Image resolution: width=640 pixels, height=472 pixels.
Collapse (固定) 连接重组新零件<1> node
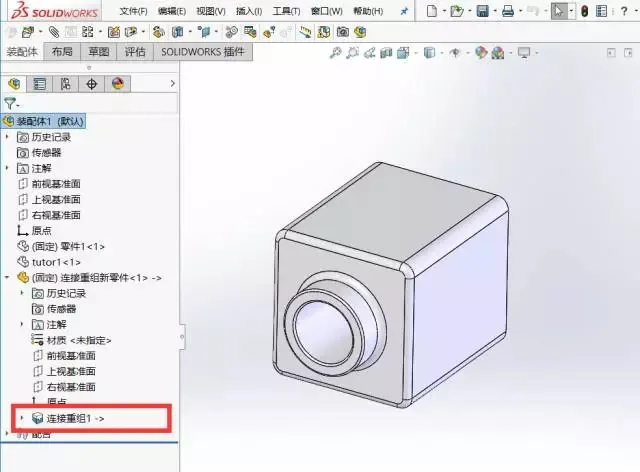click(7, 278)
